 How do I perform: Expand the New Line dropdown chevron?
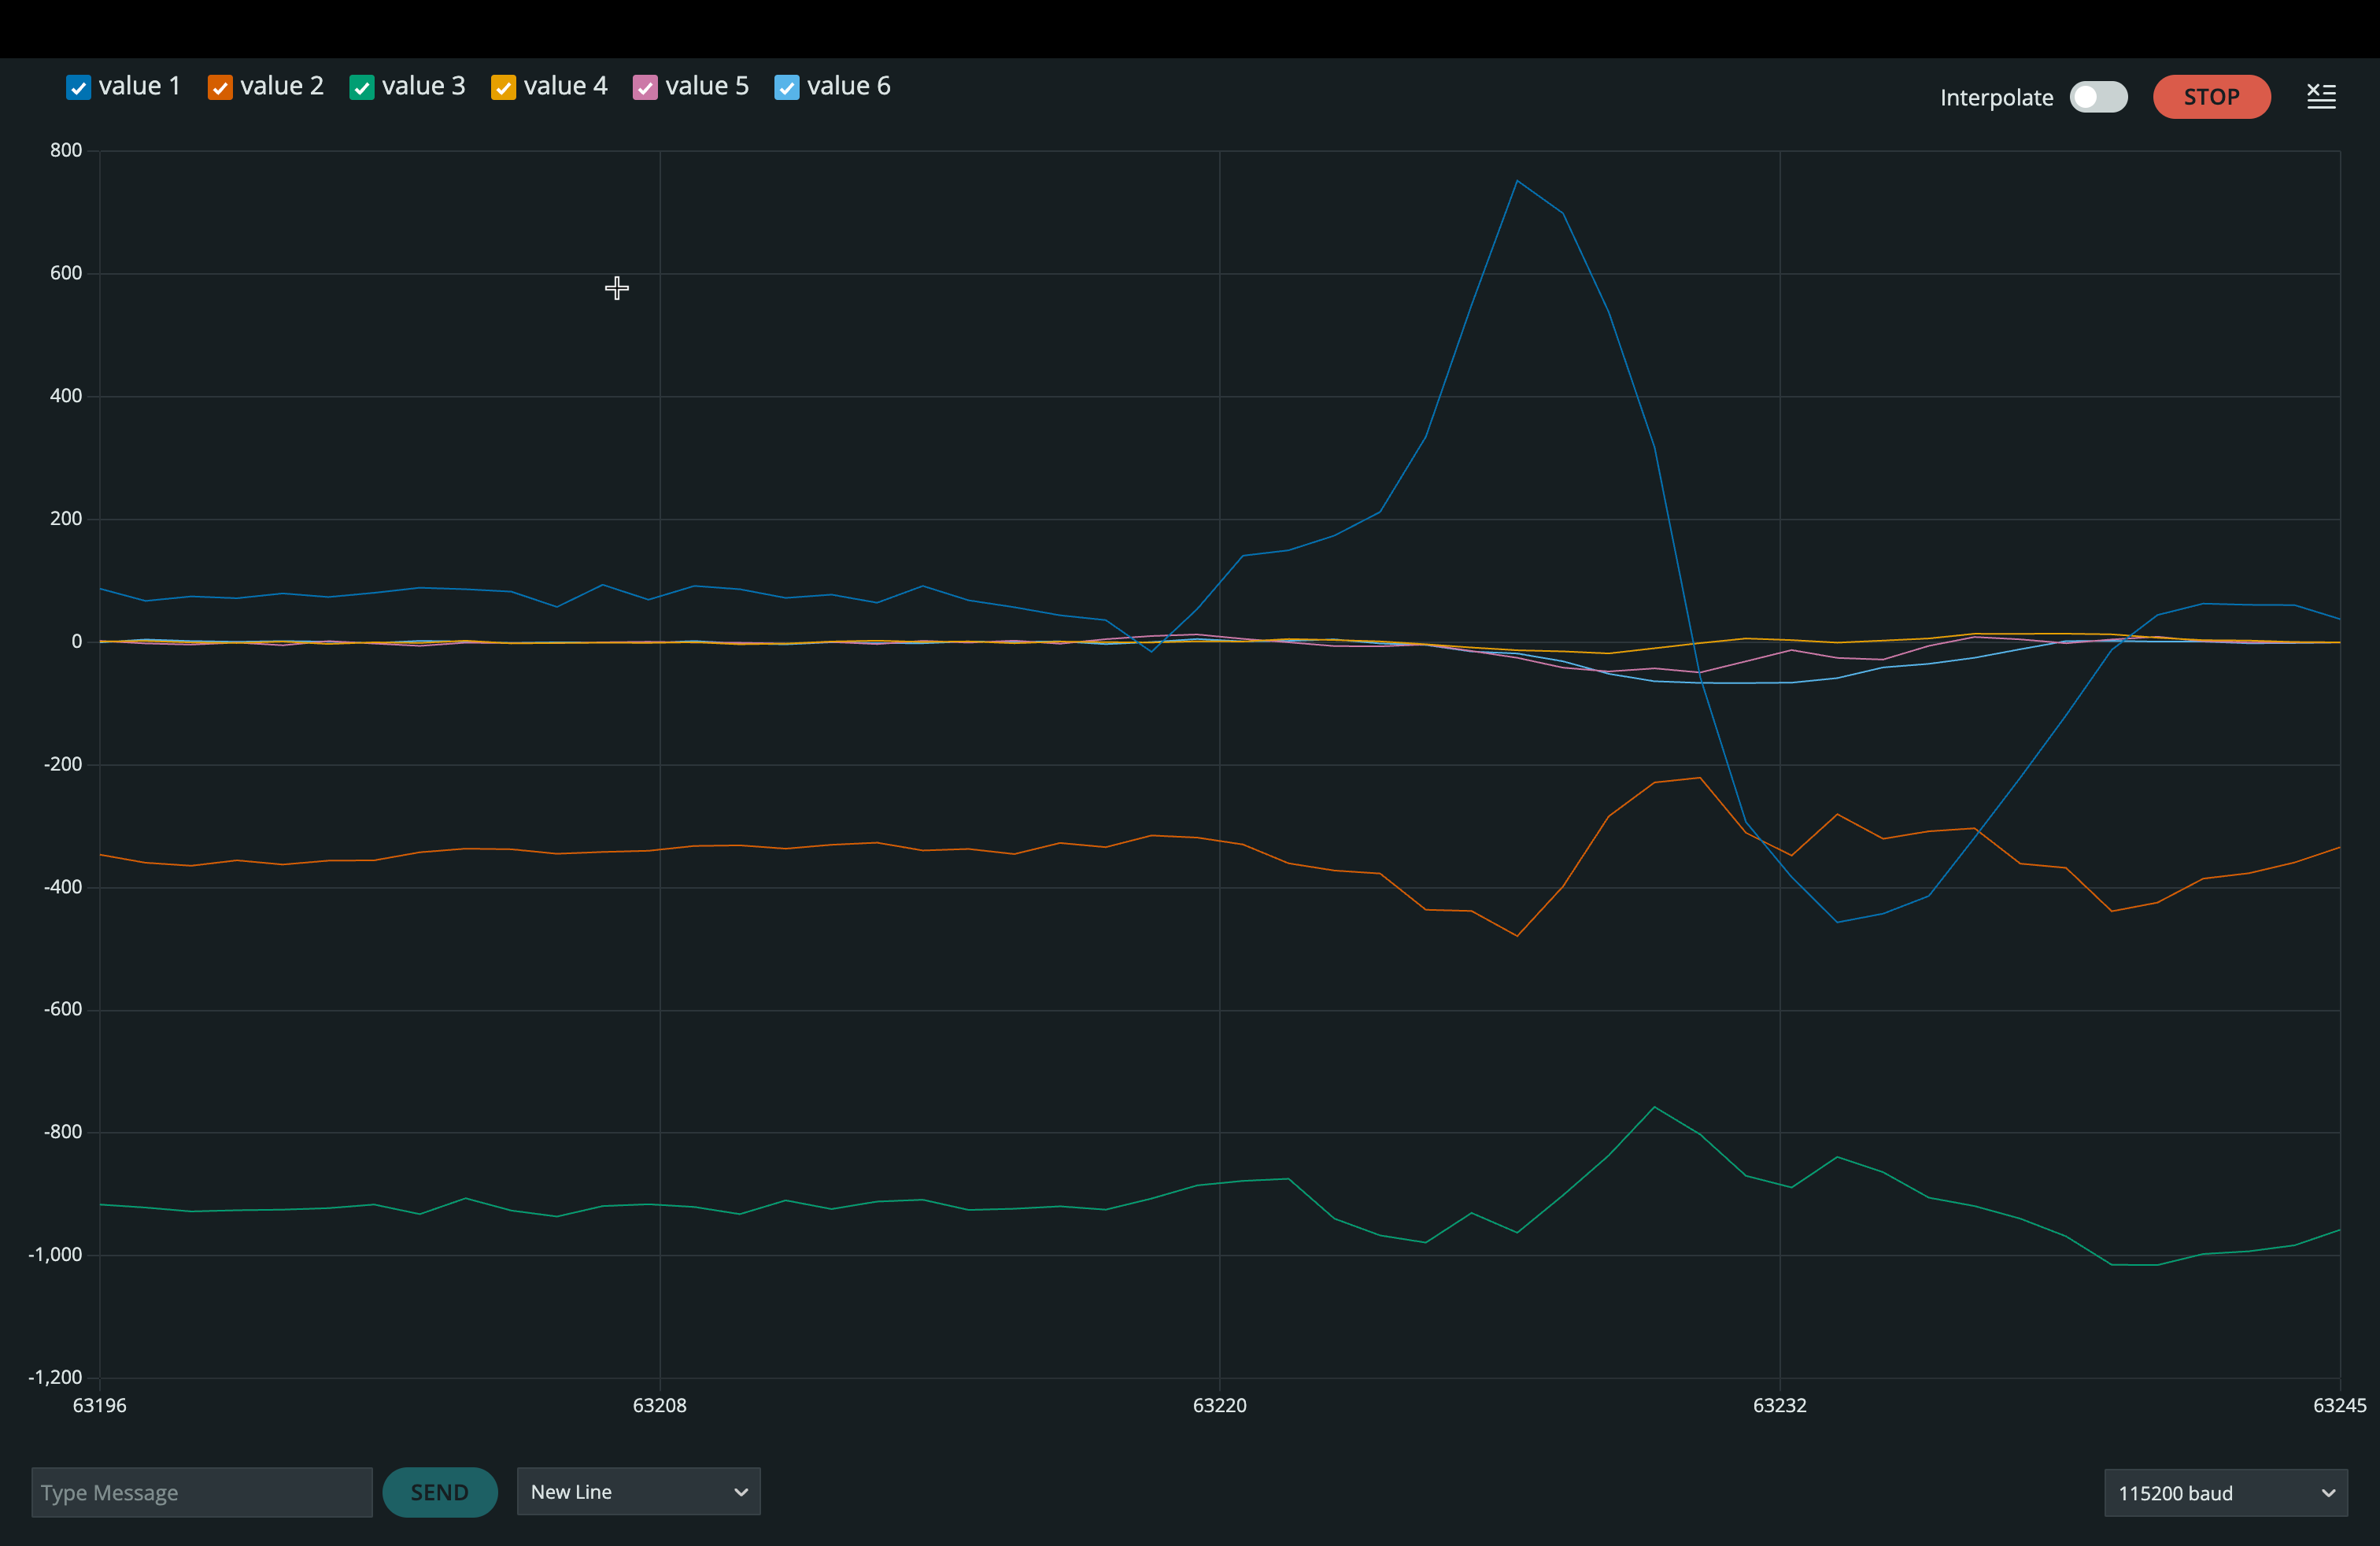[740, 1491]
